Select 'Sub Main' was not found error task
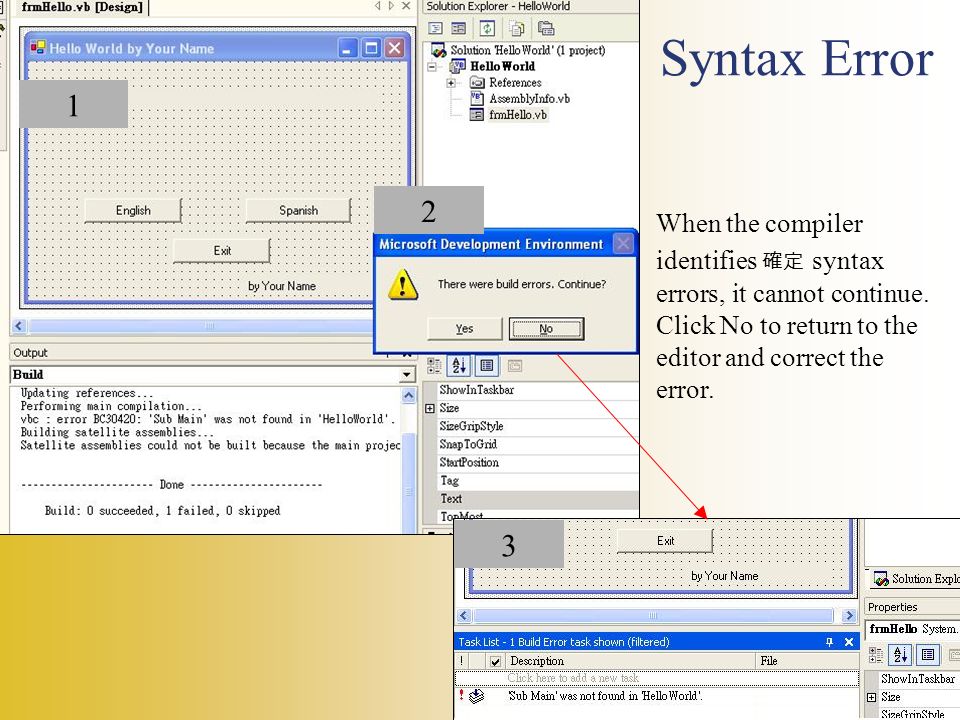The height and width of the screenshot is (720, 960). point(656,696)
